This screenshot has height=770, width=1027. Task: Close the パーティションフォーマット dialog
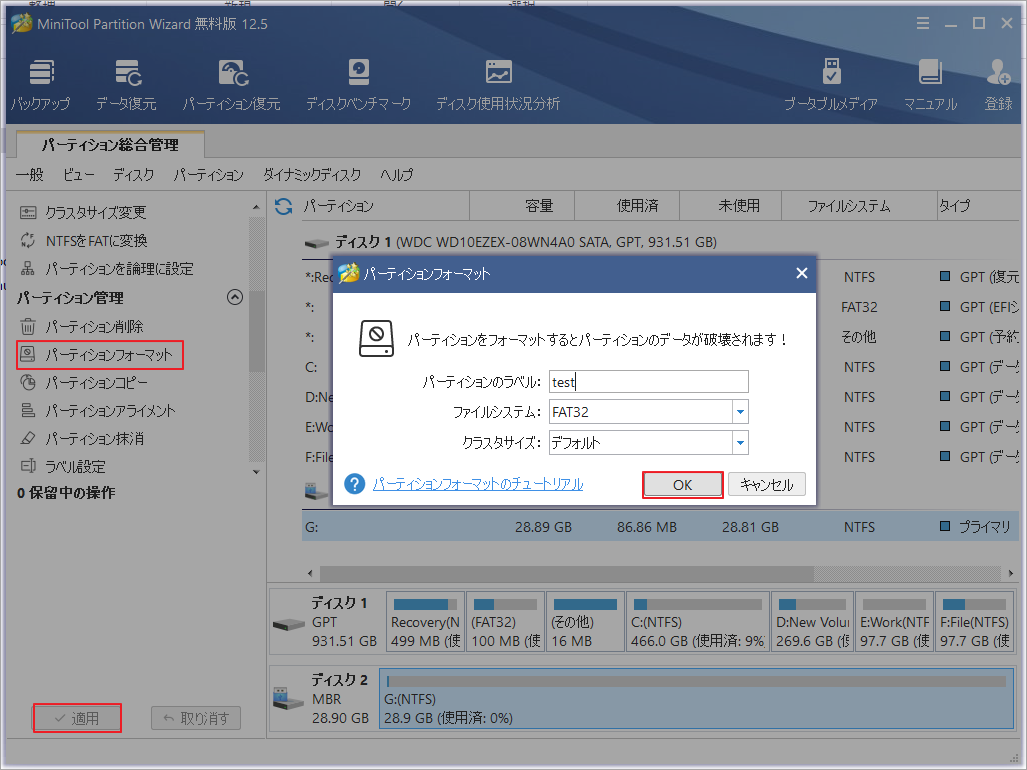pos(802,273)
